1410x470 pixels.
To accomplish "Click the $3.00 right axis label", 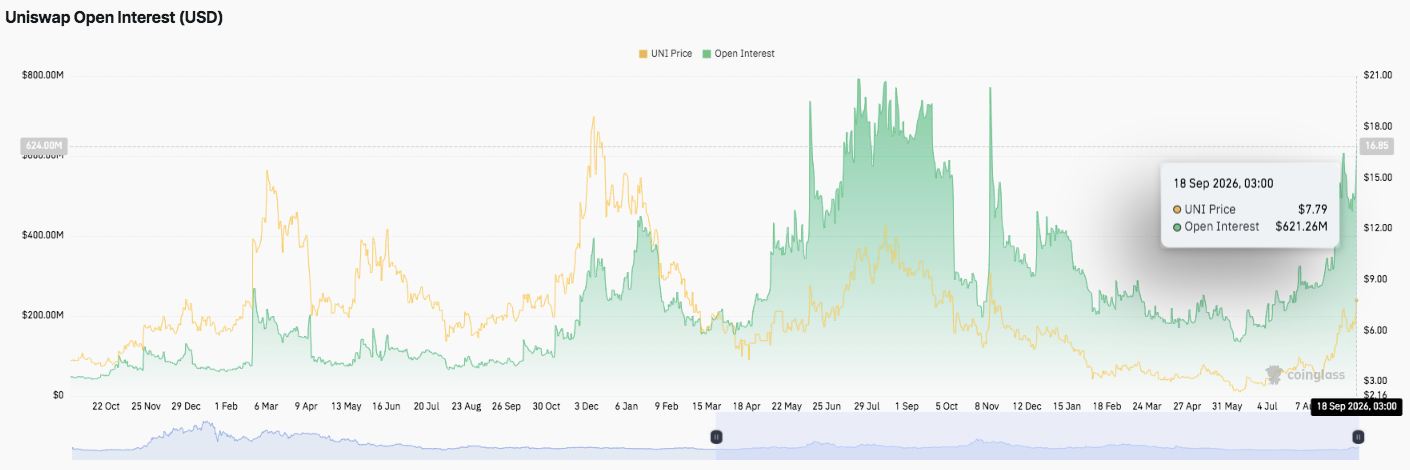I will pyautogui.click(x=1375, y=381).
